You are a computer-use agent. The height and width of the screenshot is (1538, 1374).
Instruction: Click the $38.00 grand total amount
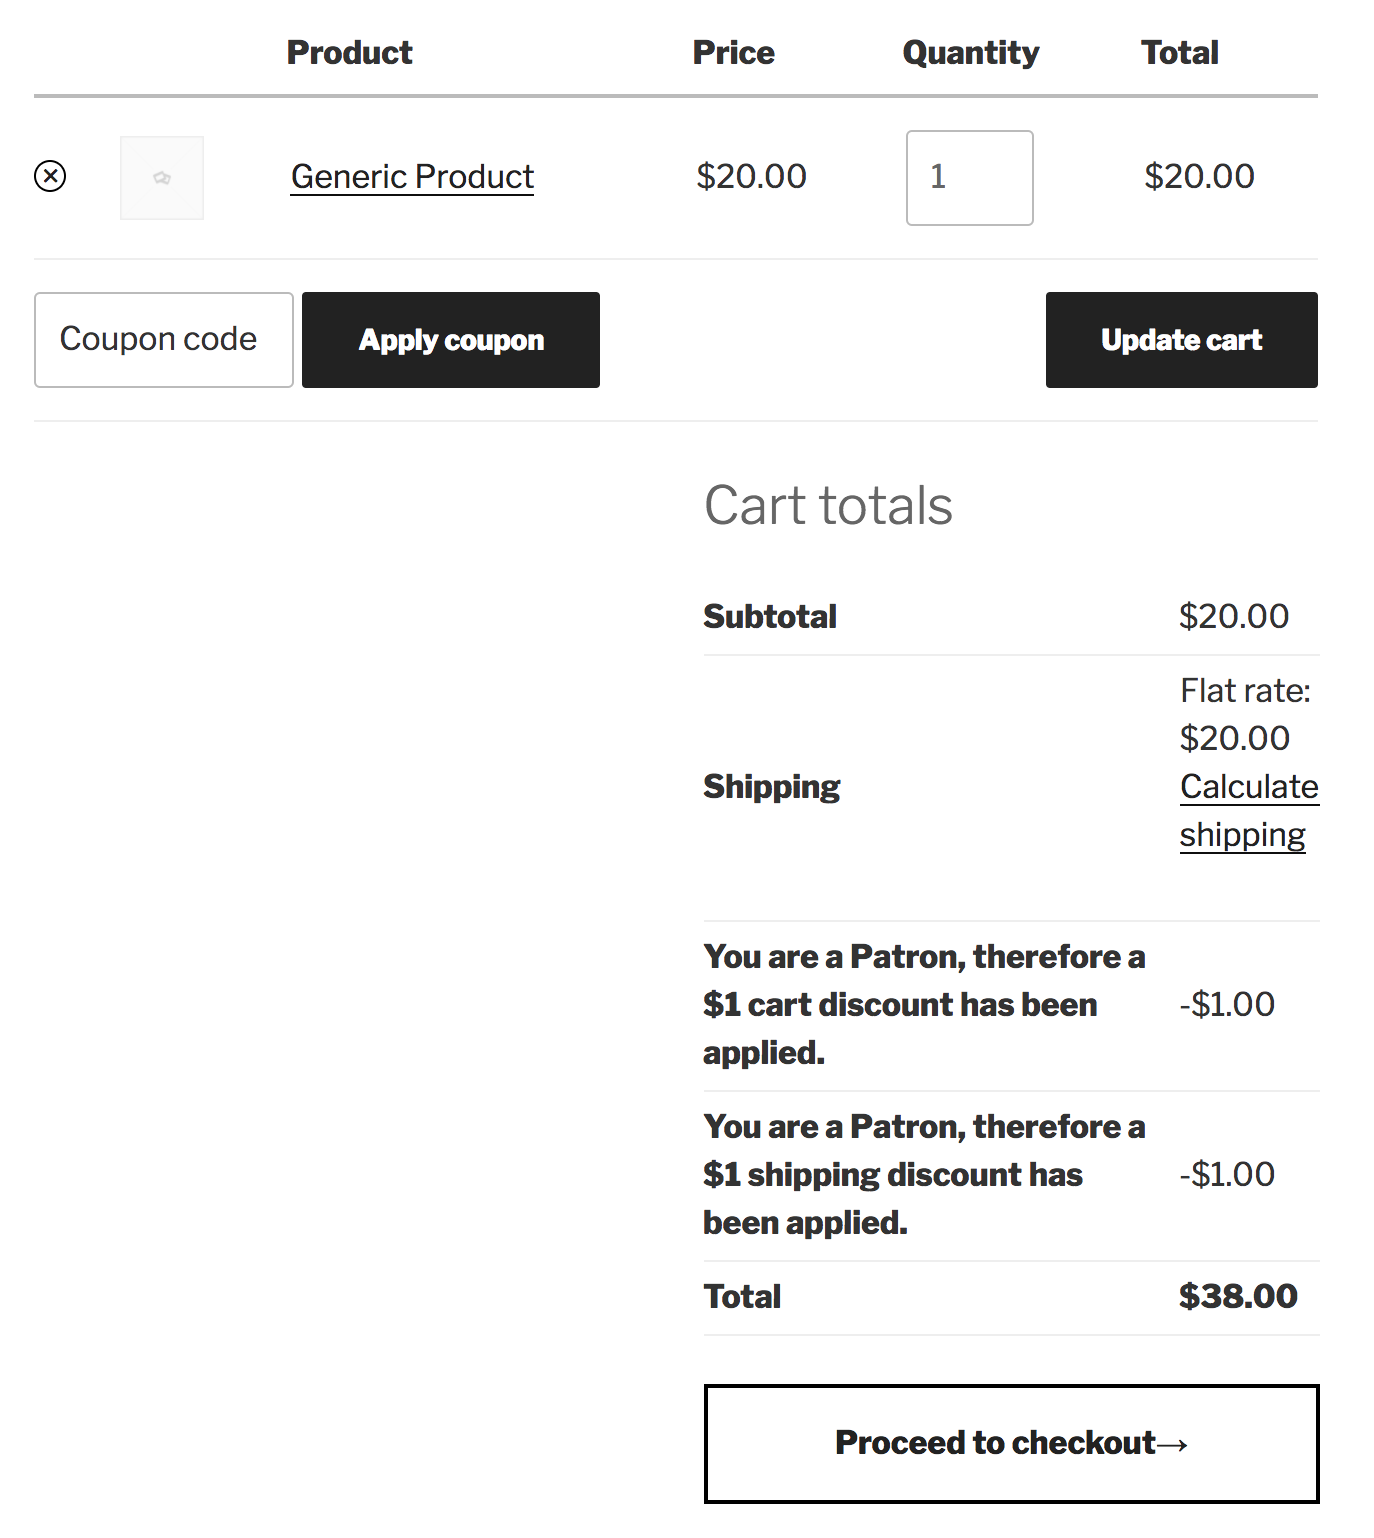click(1237, 1297)
